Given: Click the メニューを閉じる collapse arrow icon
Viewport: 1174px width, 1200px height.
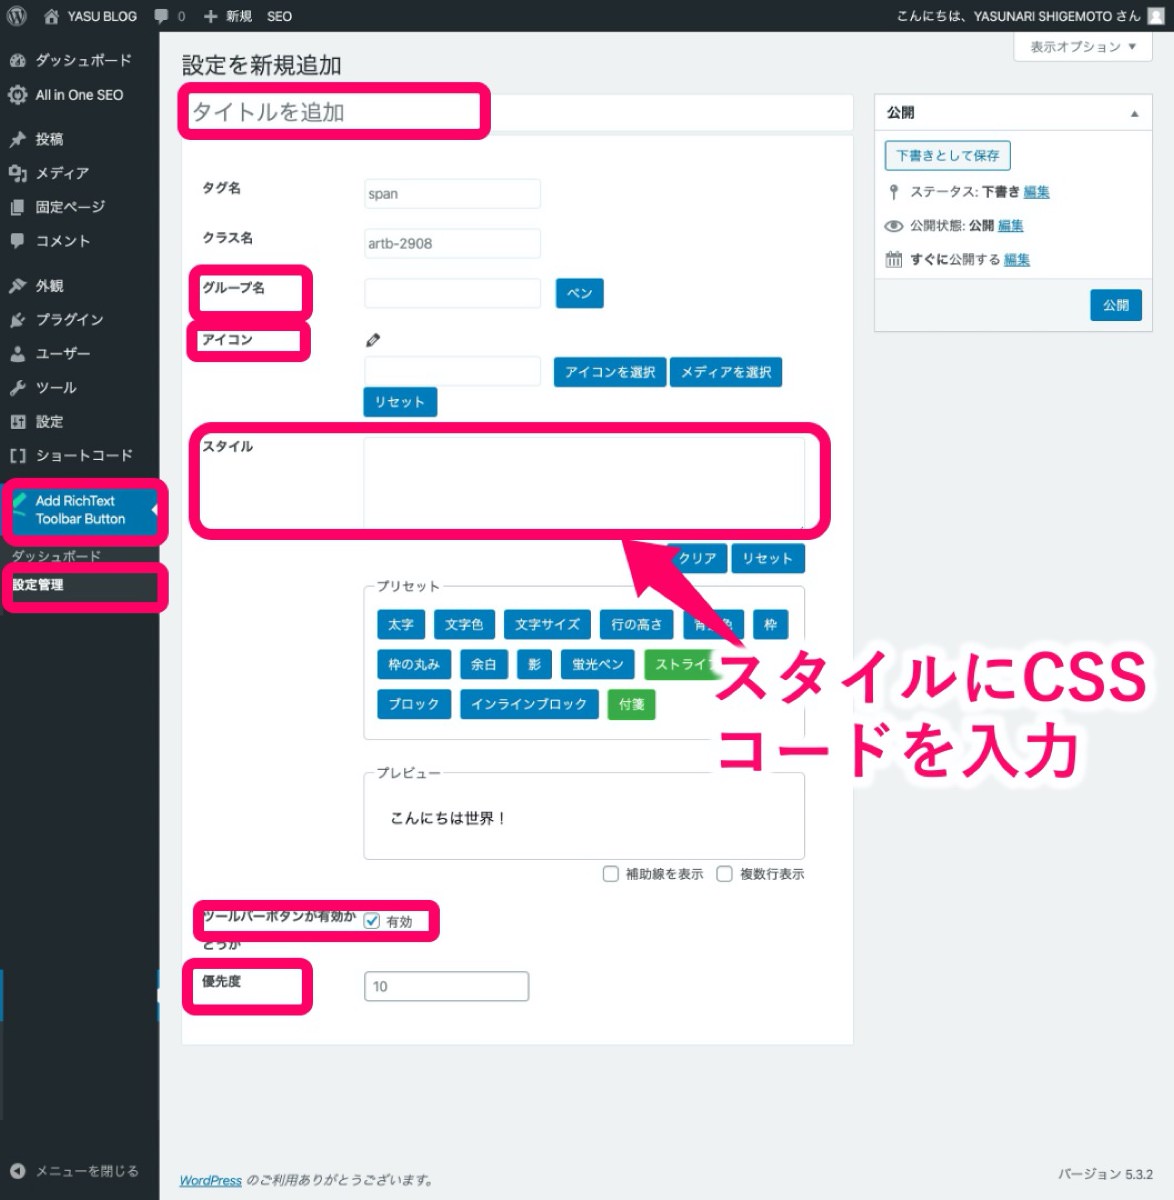Looking at the screenshot, I should point(17,1171).
